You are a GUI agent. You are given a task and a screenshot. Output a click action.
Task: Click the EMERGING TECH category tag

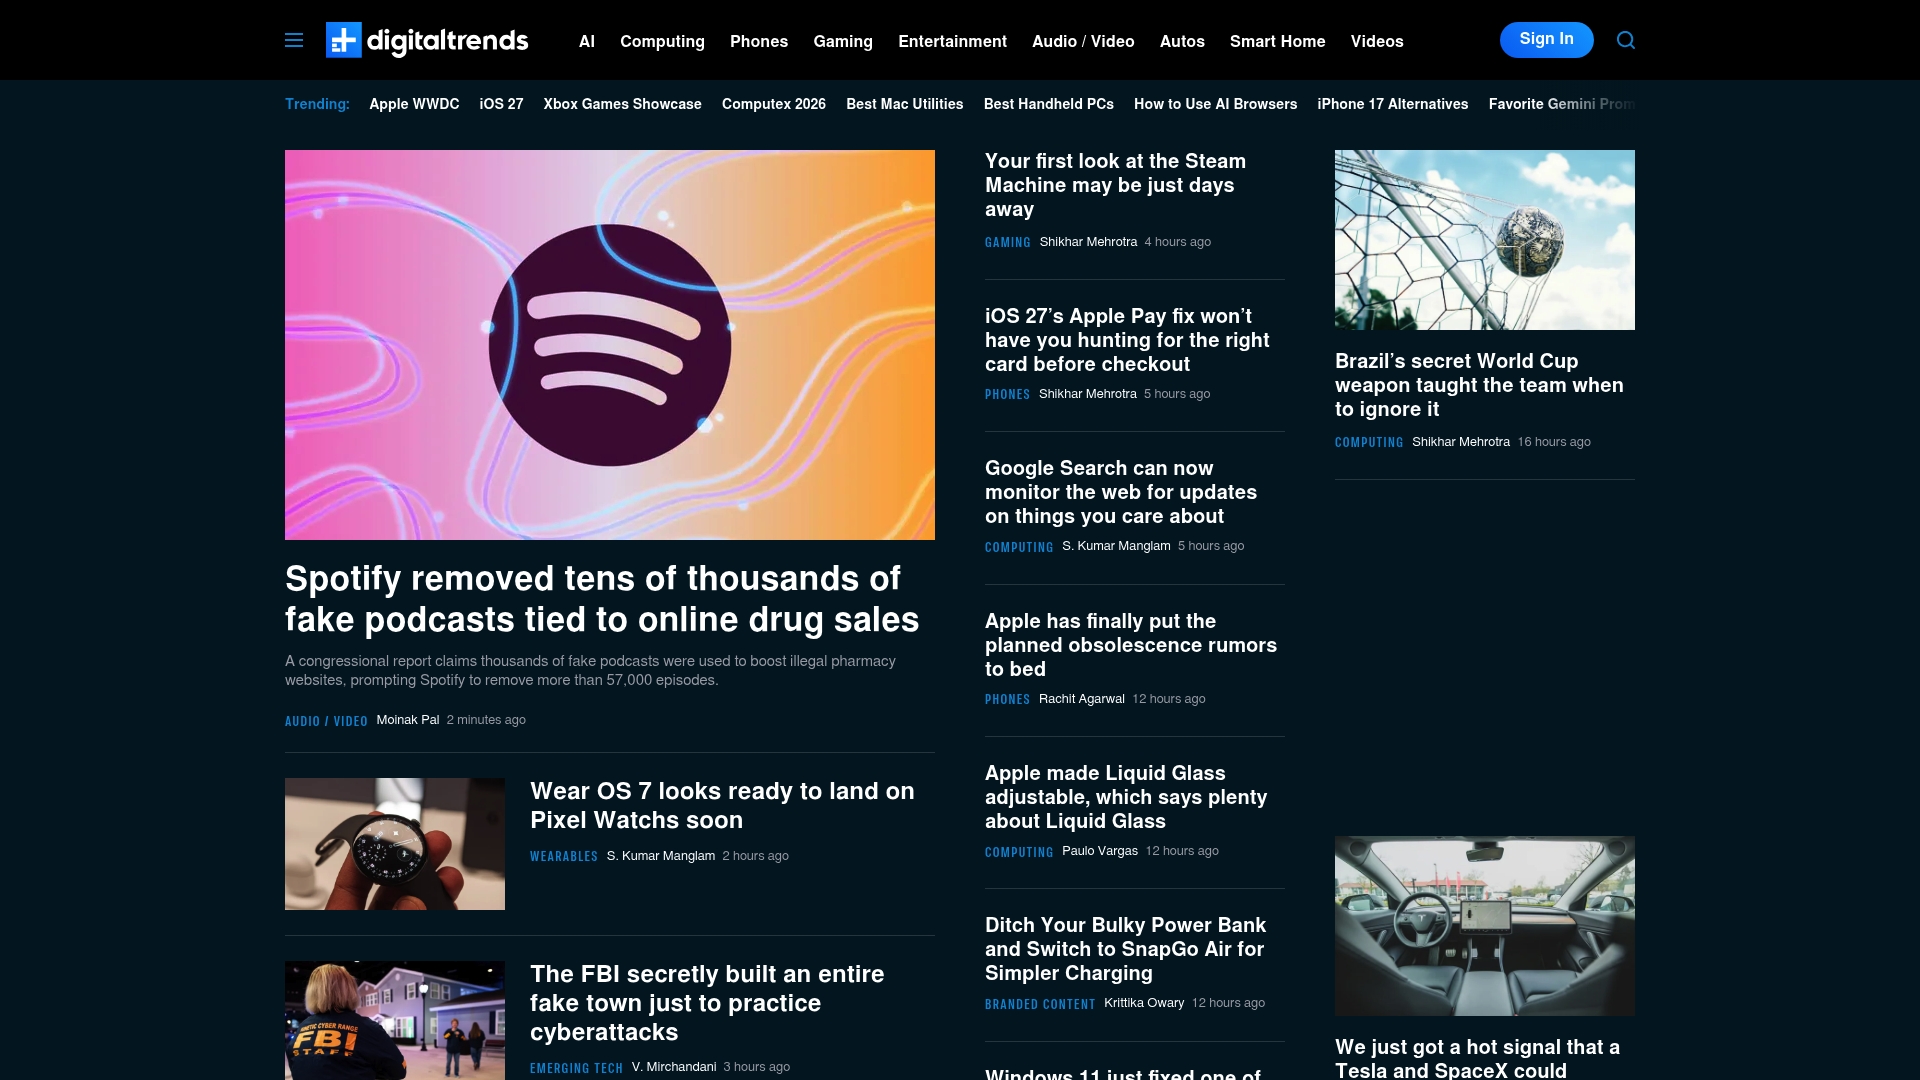click(576, 1068)
